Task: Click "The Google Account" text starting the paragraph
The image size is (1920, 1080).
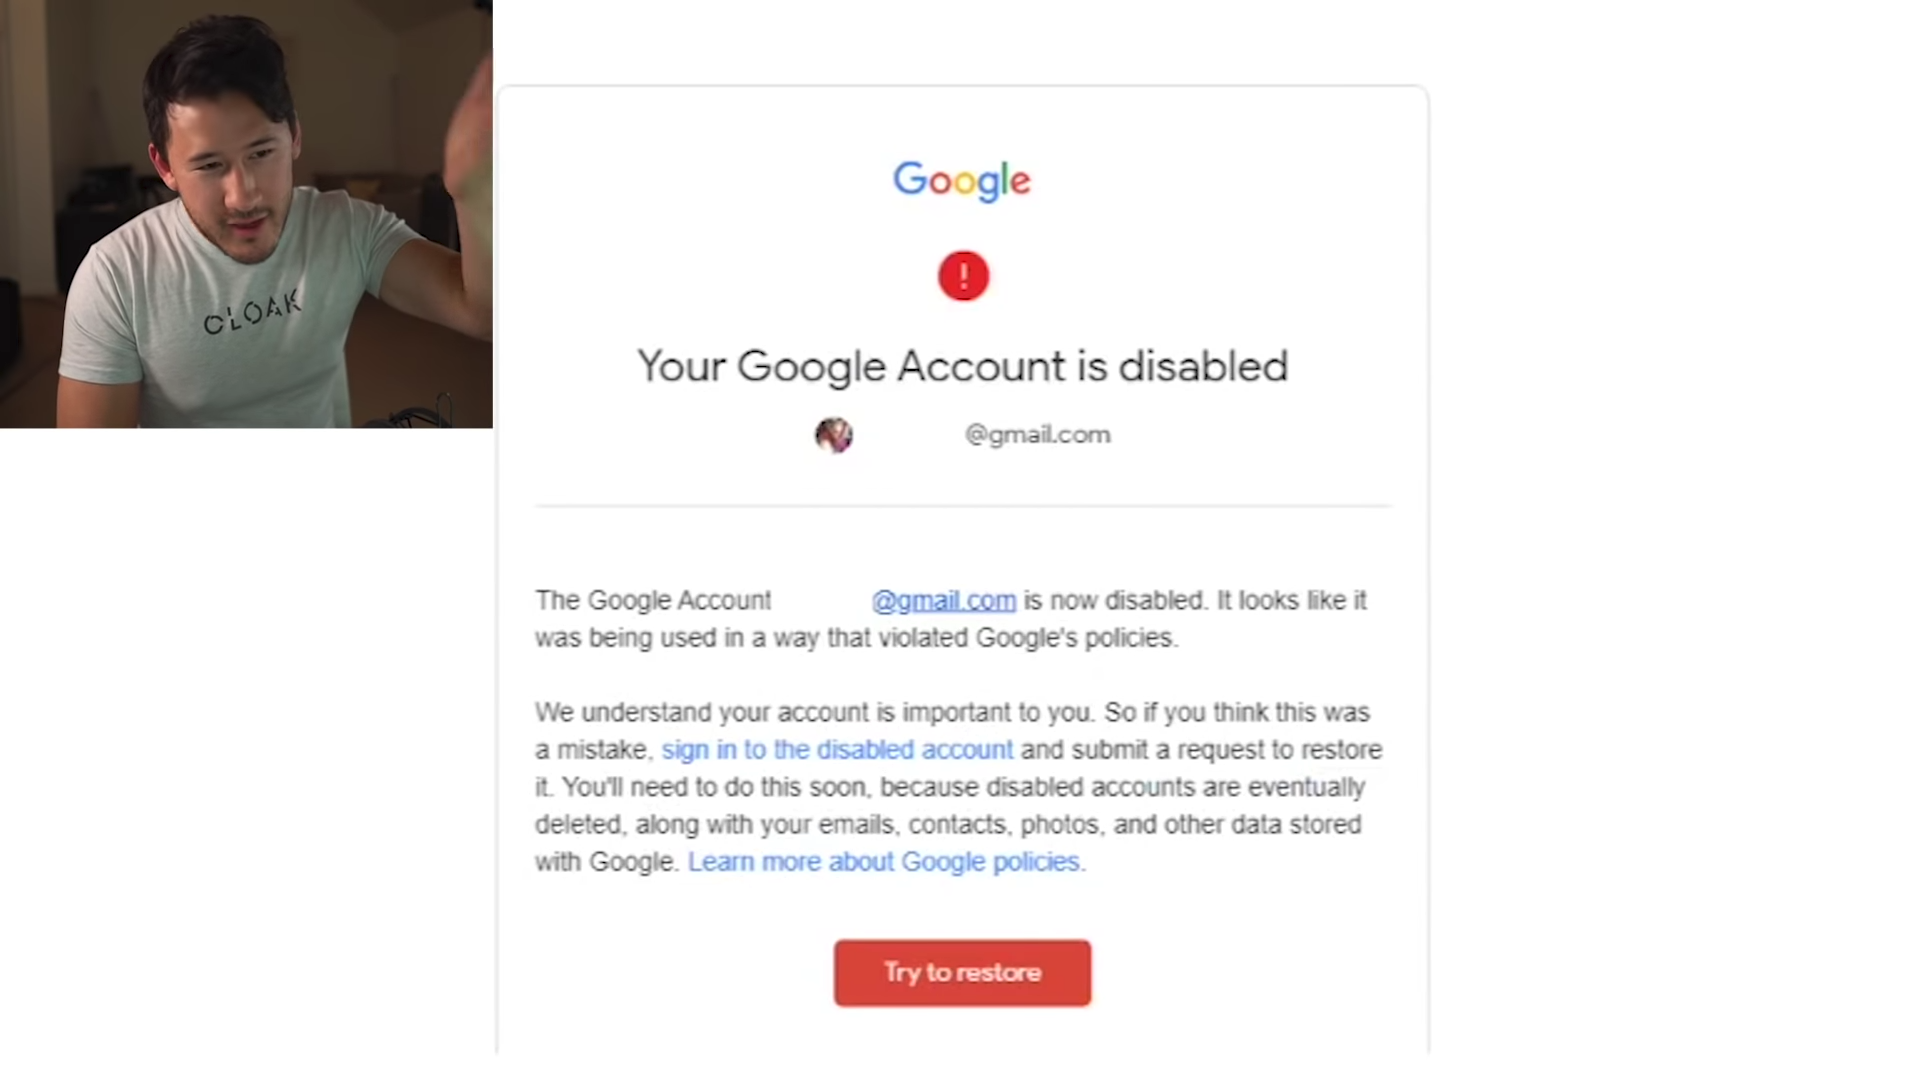Action: 653,601
